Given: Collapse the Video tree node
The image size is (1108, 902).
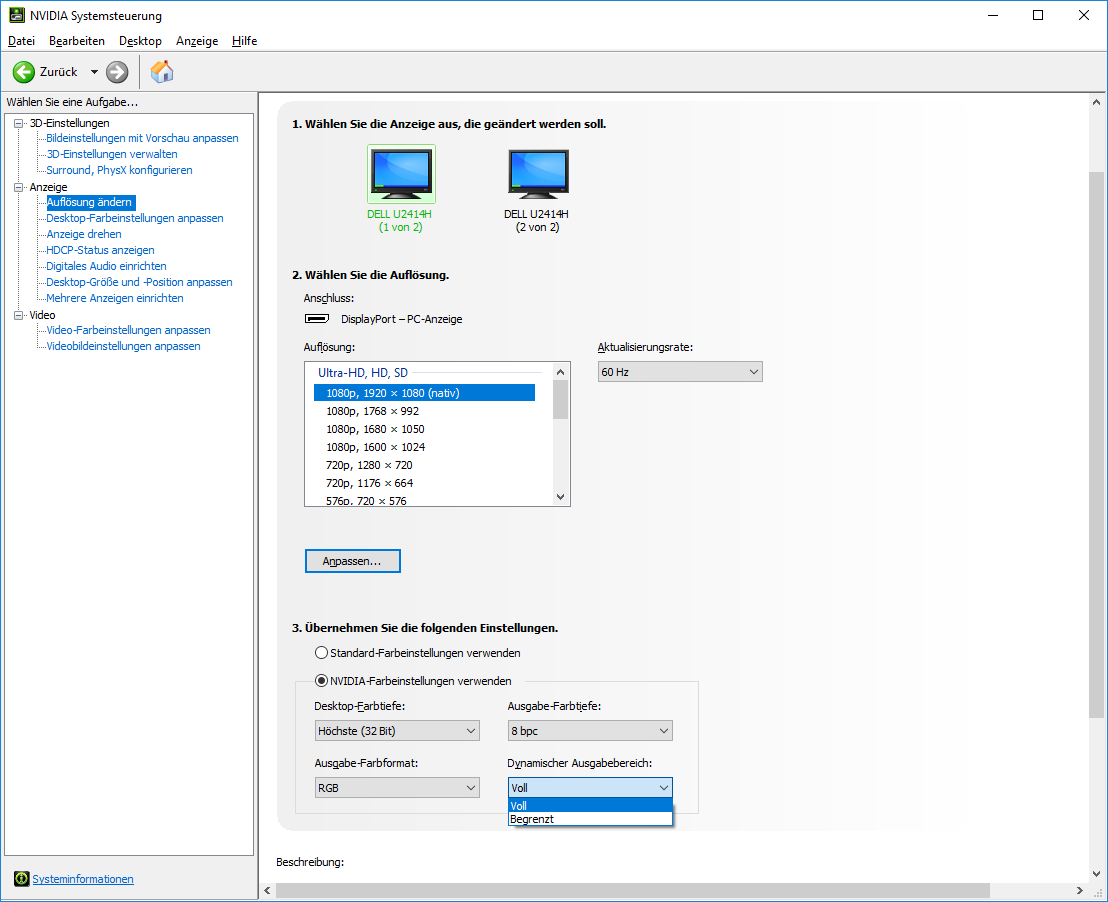Looking at the screenshot, I should pyautogui.click(x=18, y=315).
